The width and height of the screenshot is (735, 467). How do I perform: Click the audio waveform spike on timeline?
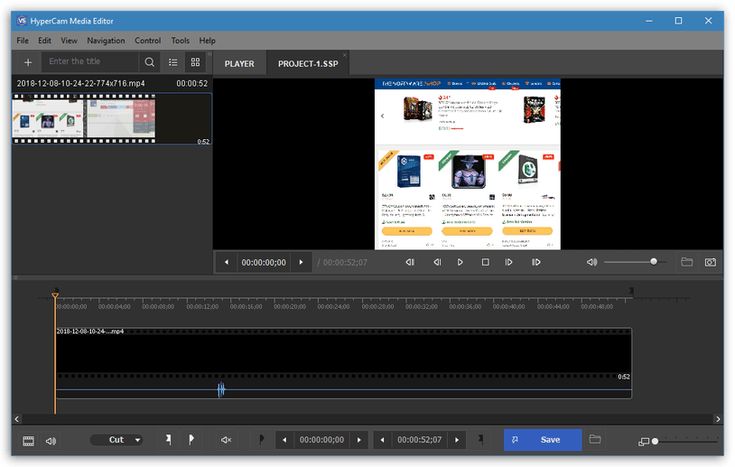(221, 389)
